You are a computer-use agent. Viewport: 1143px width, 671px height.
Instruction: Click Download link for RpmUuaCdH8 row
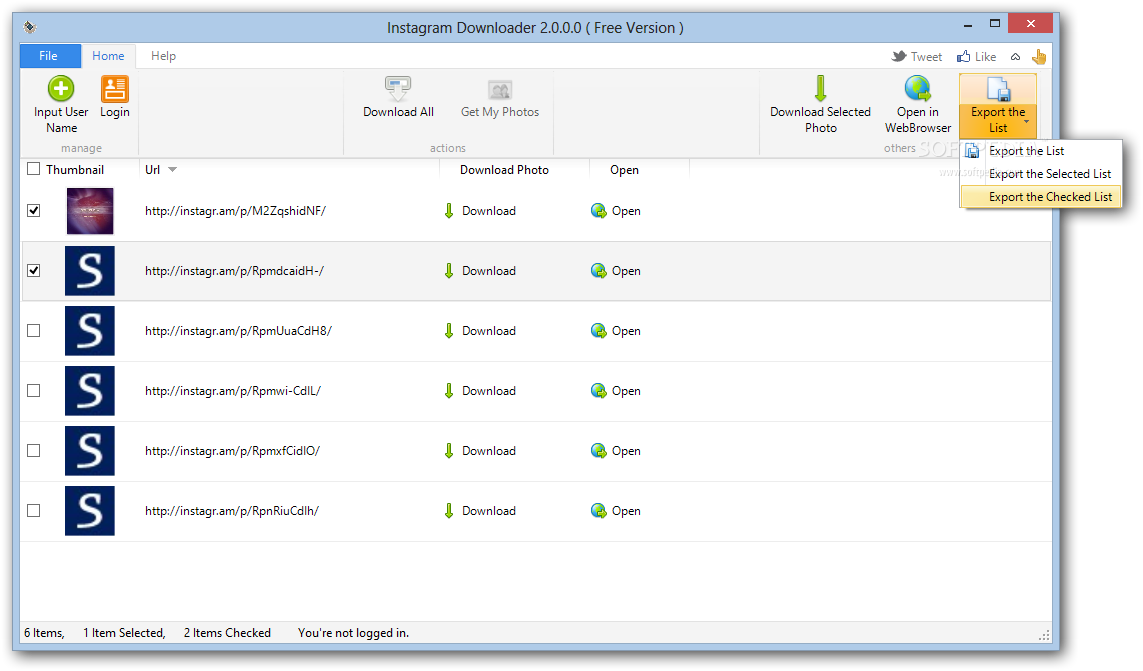click(489, 330)
